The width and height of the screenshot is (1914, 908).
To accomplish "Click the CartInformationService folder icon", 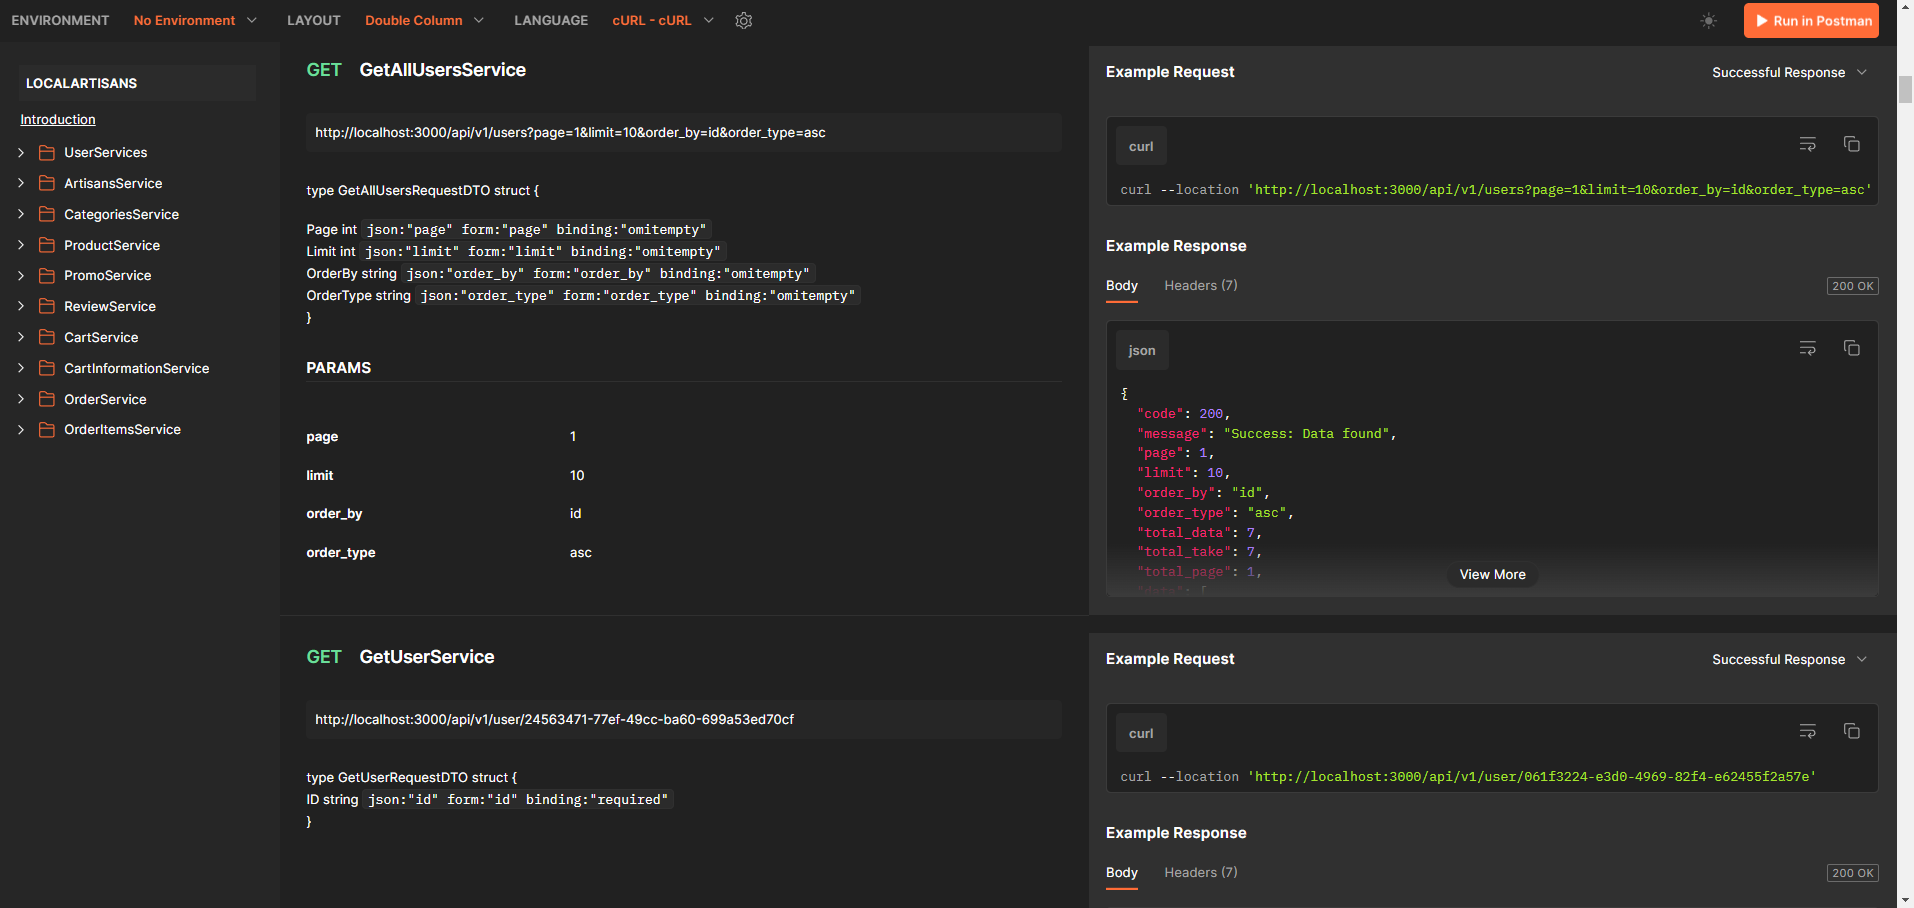I will 47,368.
